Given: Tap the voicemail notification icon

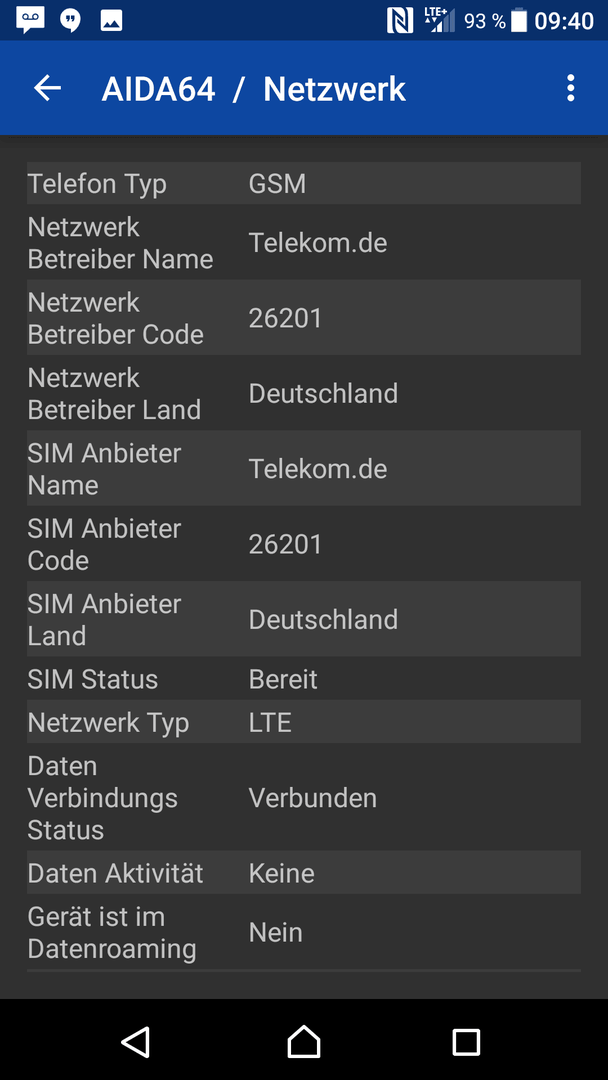Looking at the screenshot, I should (30, 21).
